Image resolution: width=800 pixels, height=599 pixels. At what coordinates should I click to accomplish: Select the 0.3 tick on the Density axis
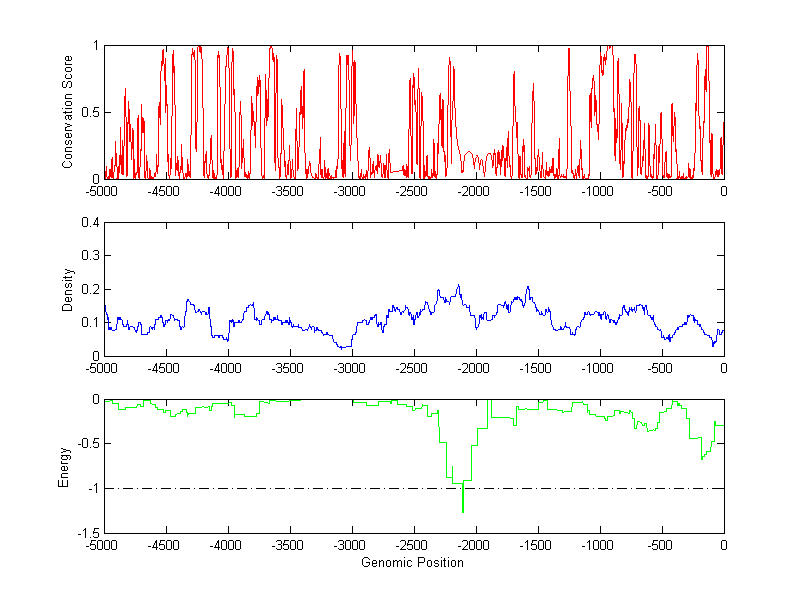(x=89, y=256)
